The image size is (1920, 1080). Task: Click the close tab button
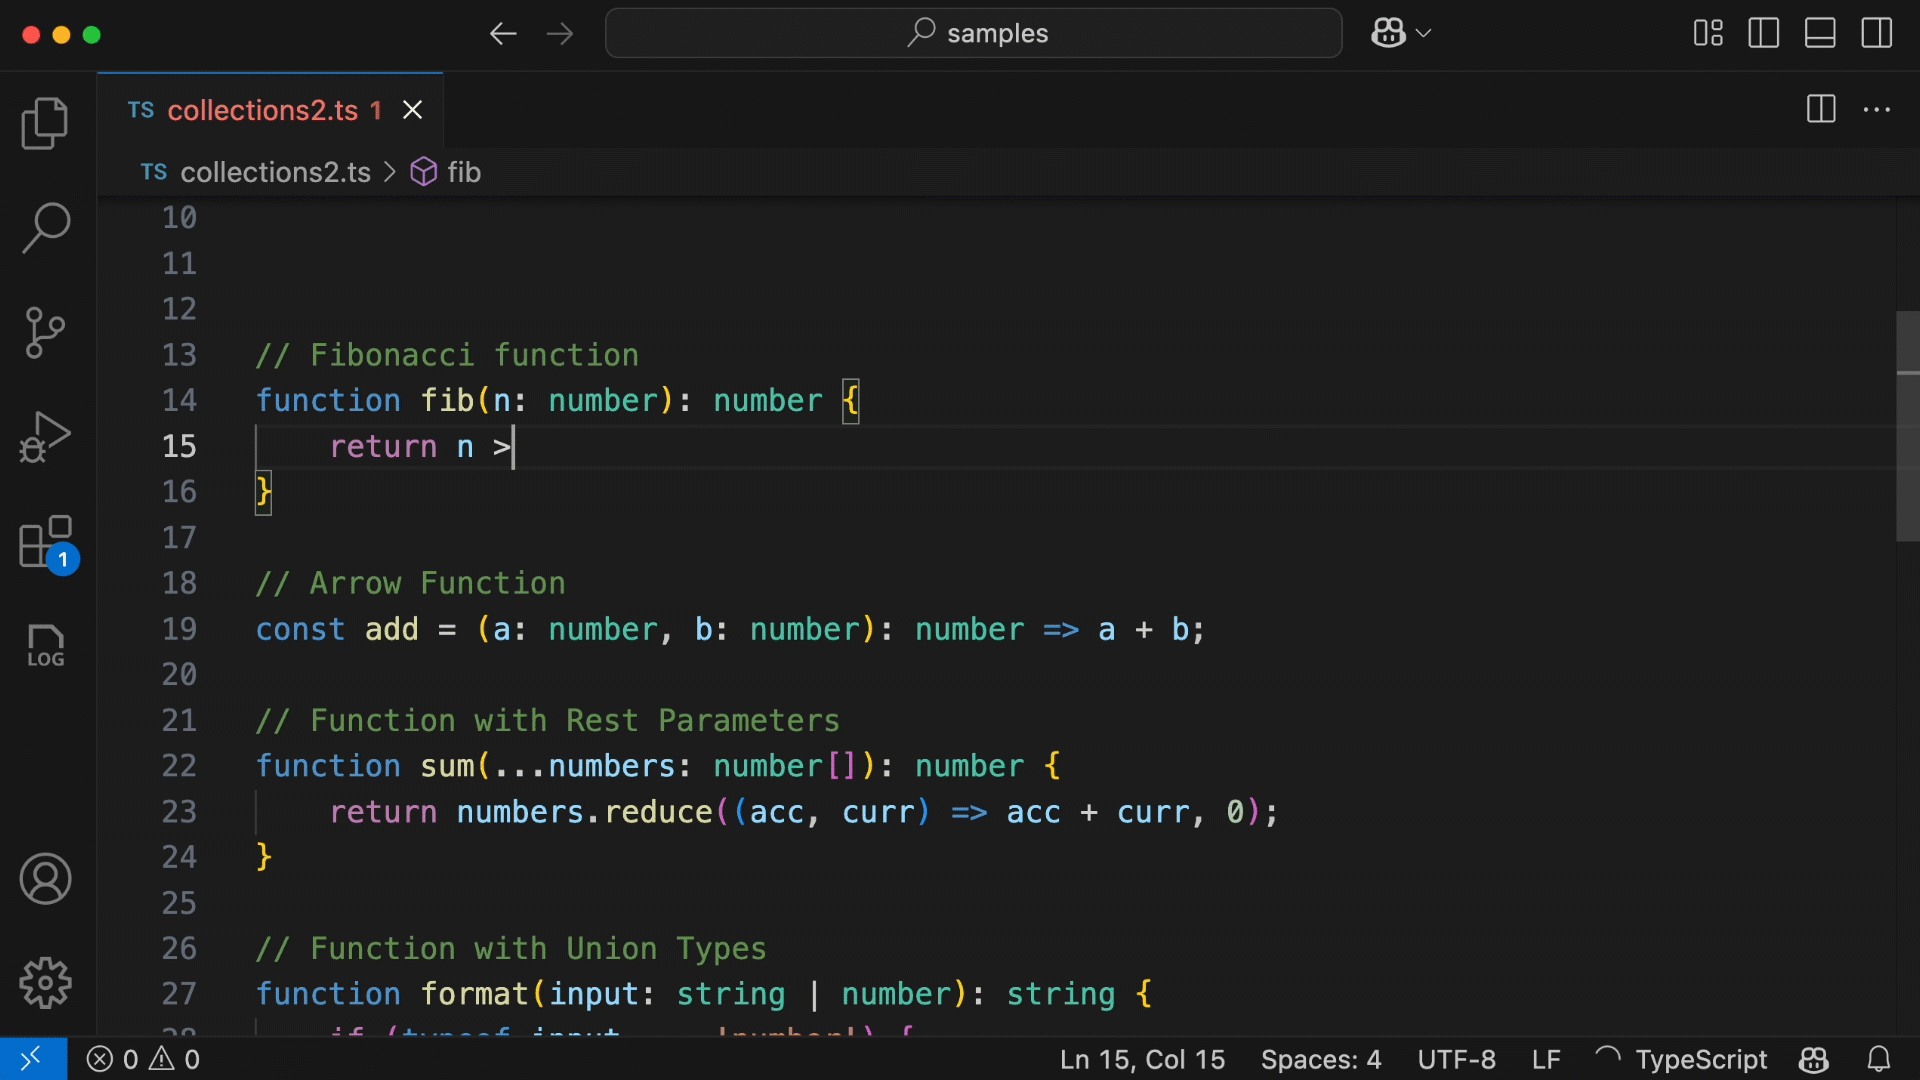point(414,109)
